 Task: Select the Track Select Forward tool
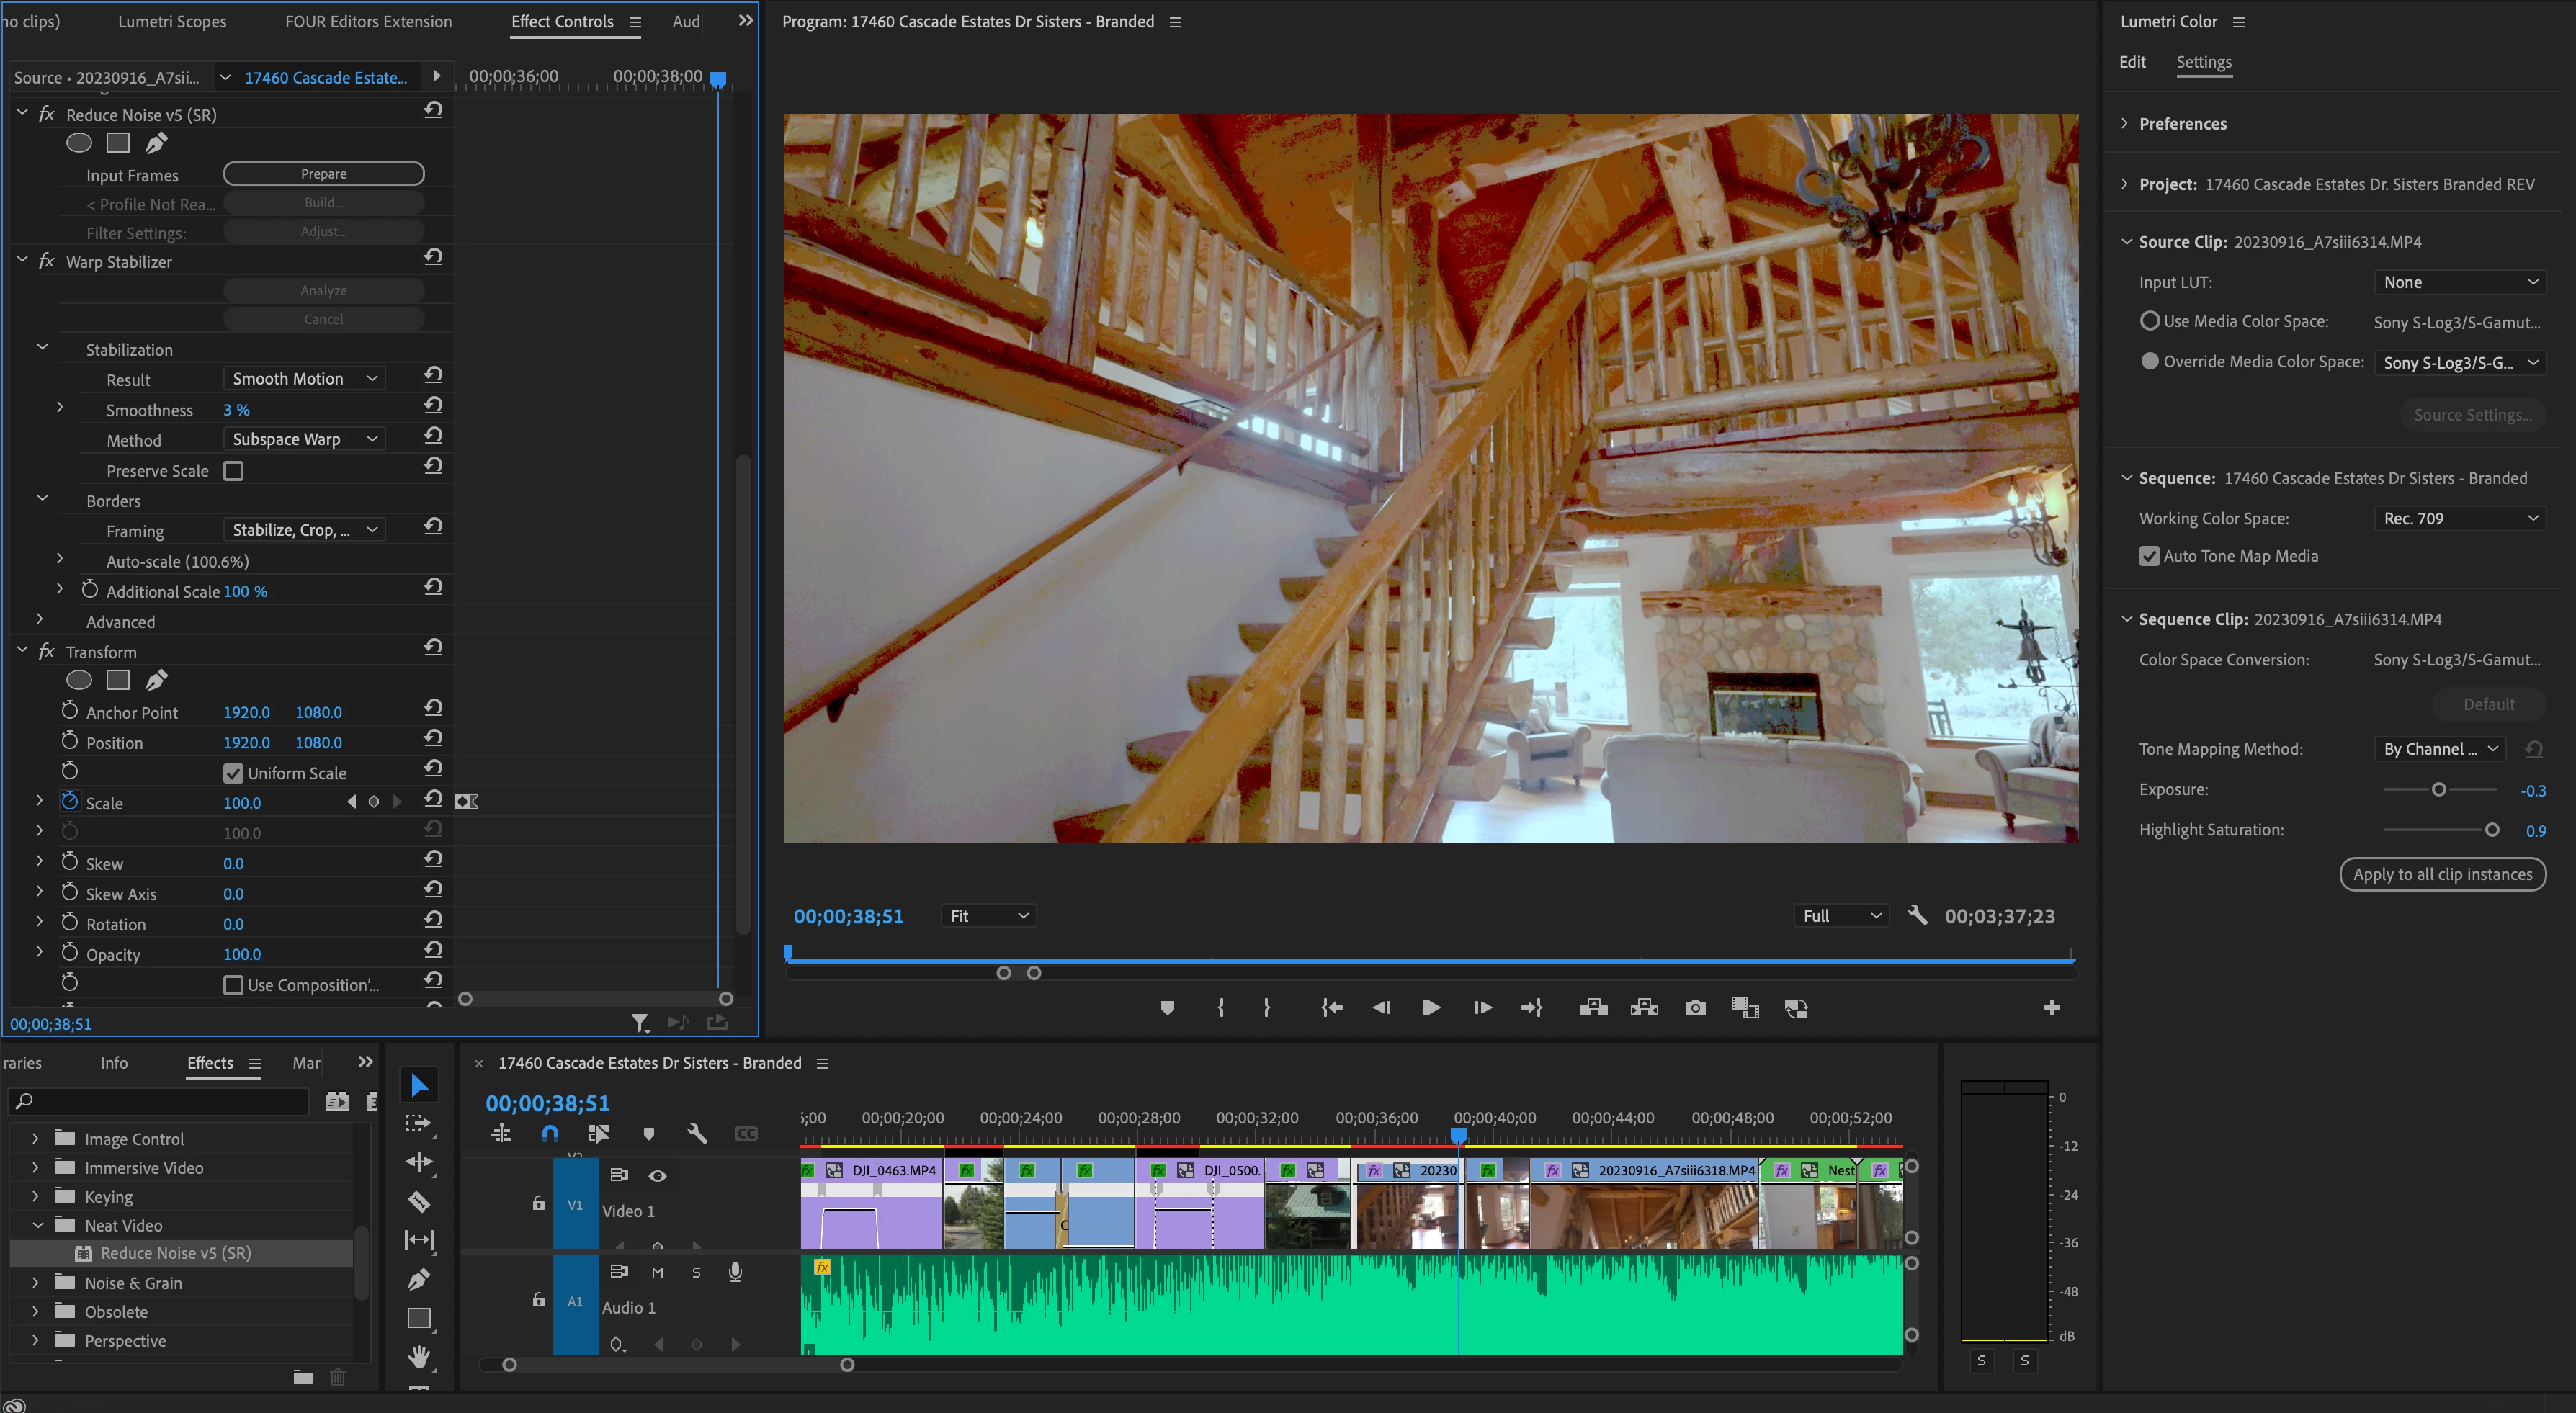tap(419, 1123)
